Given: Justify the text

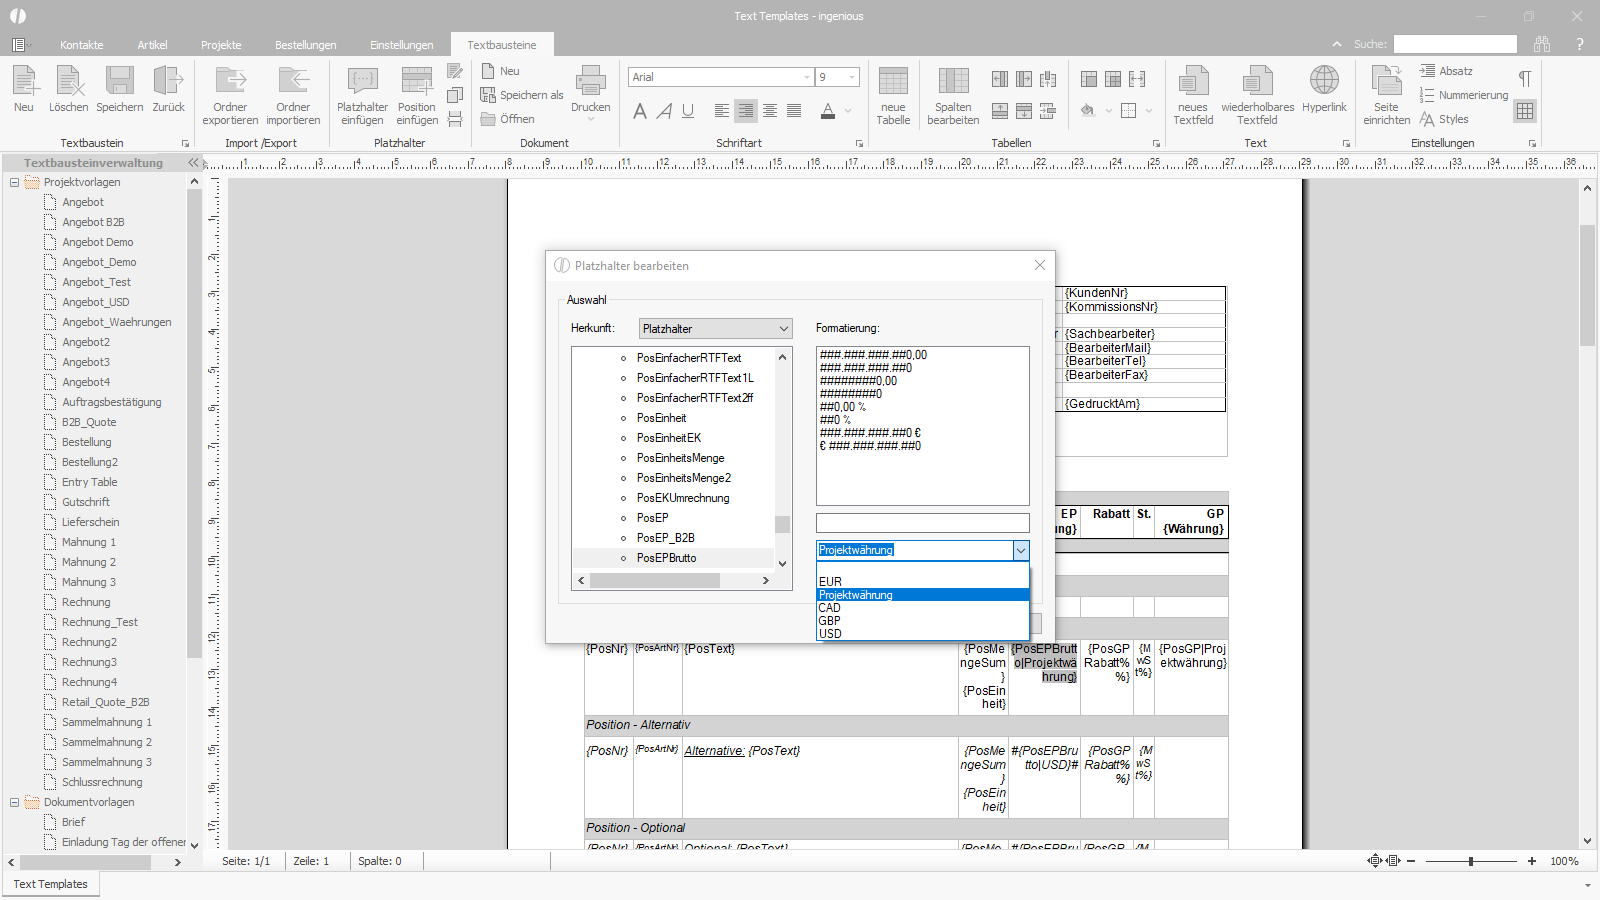Looking at the screenshot, I should (x=794, y=111).
